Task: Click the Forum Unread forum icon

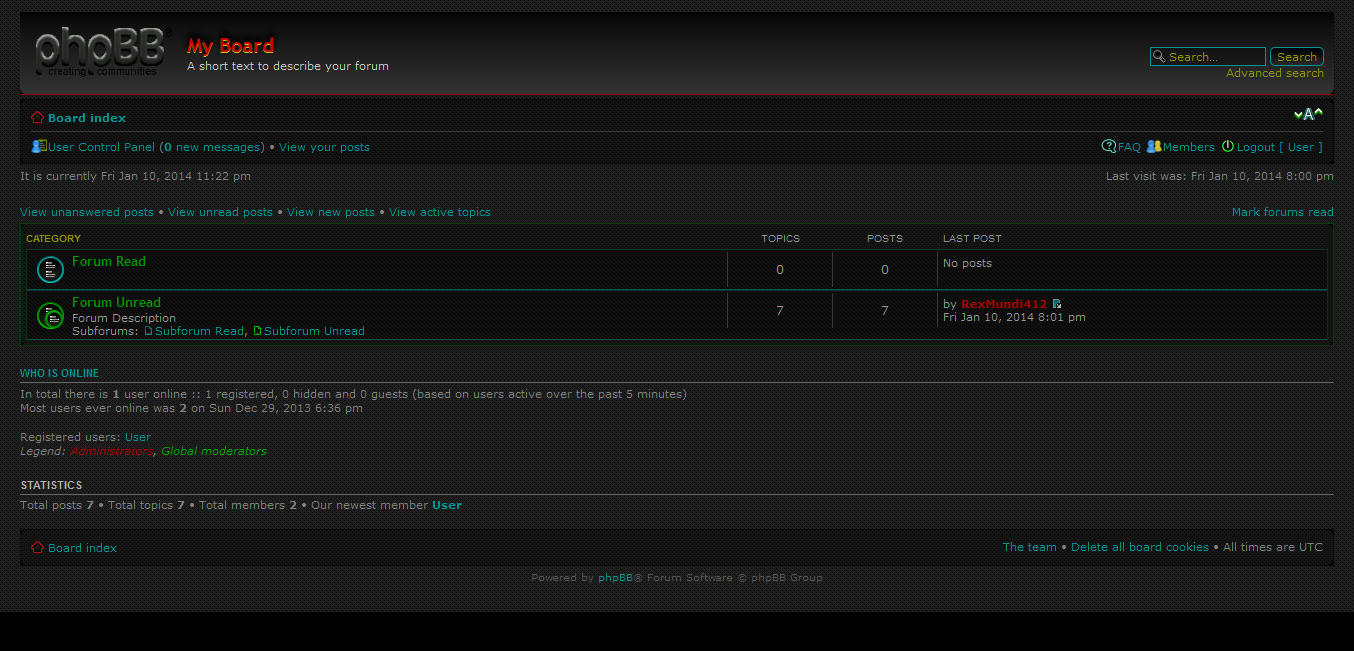Action: 50,315
